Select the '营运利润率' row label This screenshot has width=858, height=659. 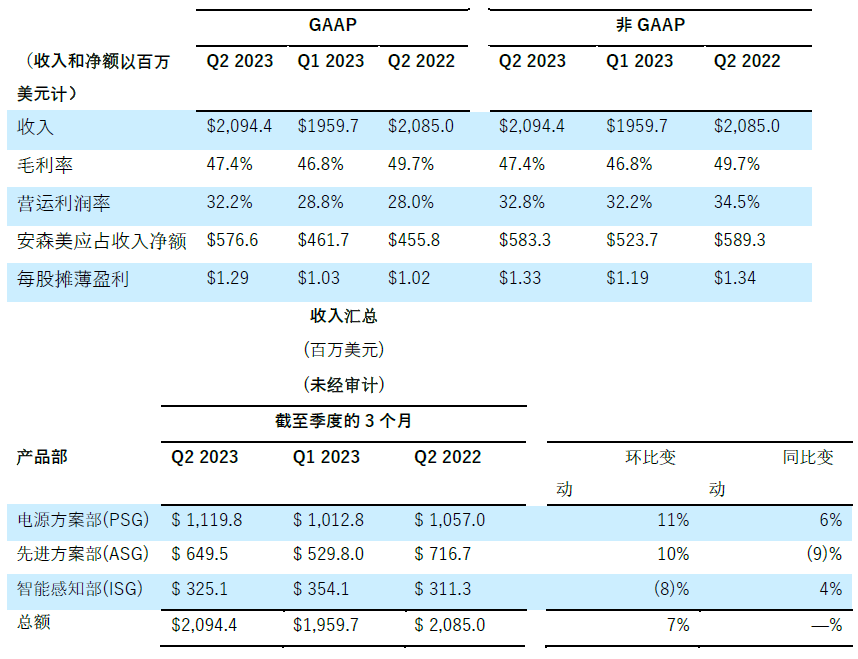(63, 203)
